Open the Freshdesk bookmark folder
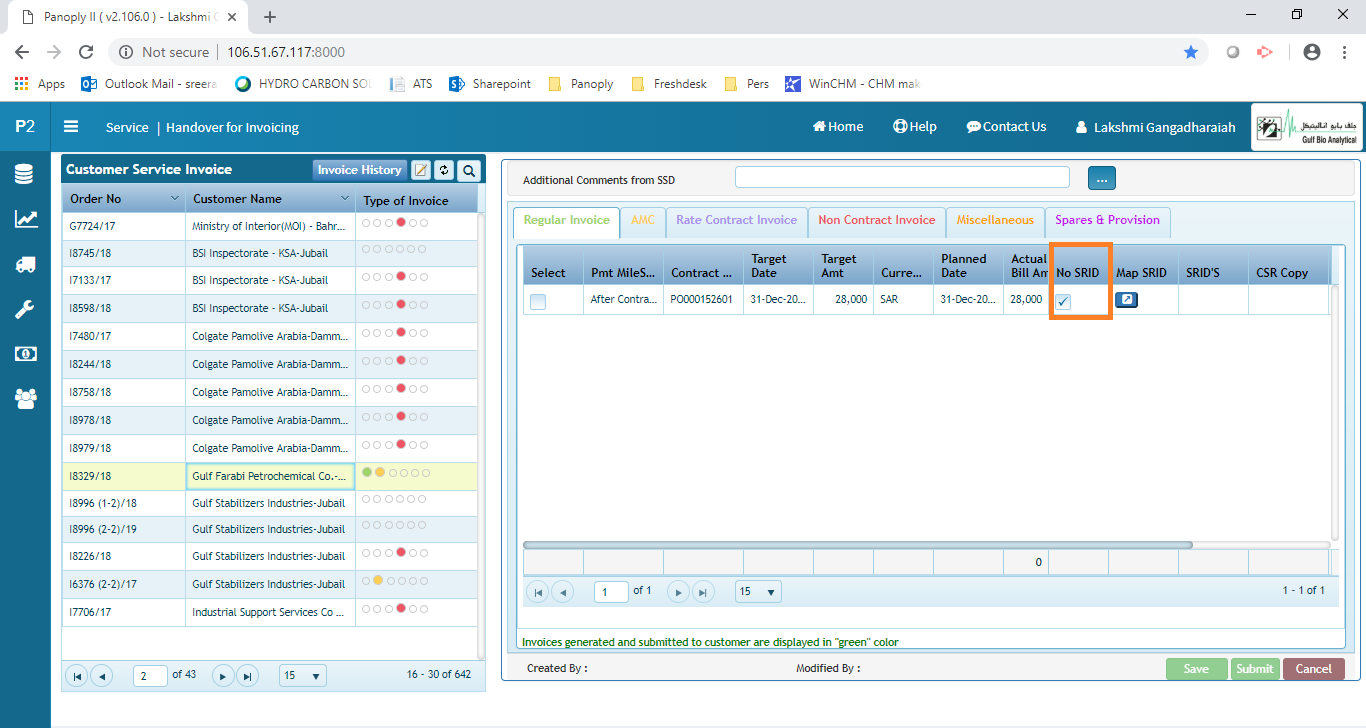1366x728 pixels. 669,84
